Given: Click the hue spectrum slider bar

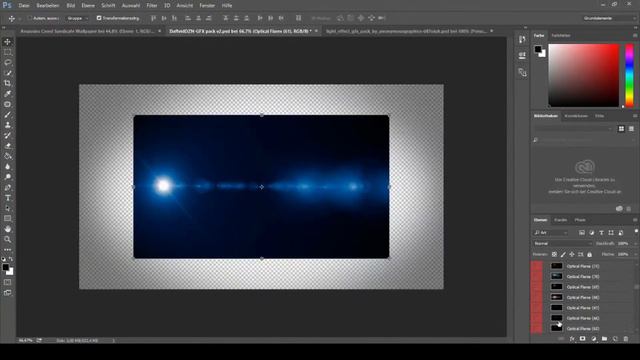Looking at the screenshot, I should pyautogui.click(x=629, y=76).
